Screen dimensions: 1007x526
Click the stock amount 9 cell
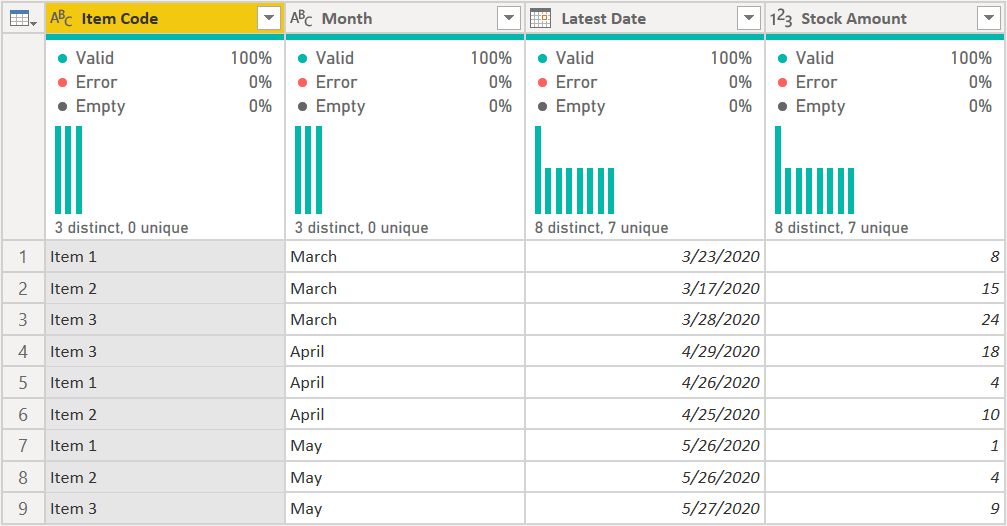(x=886, y=509)
